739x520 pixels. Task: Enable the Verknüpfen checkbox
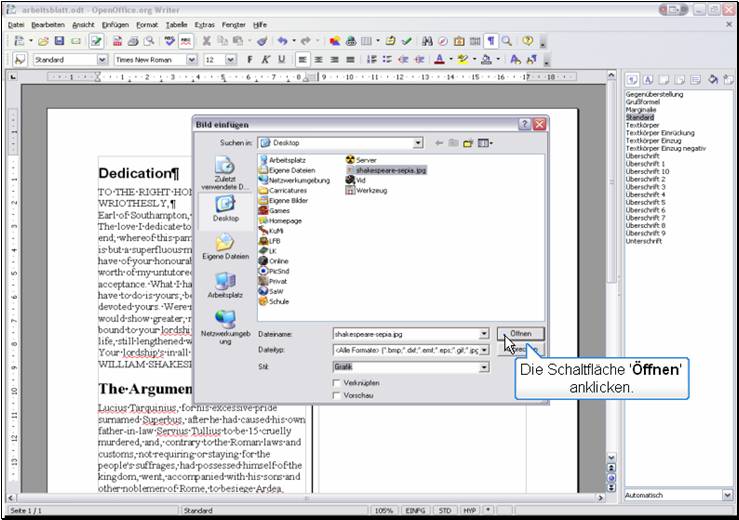click(x=336, y=383)
